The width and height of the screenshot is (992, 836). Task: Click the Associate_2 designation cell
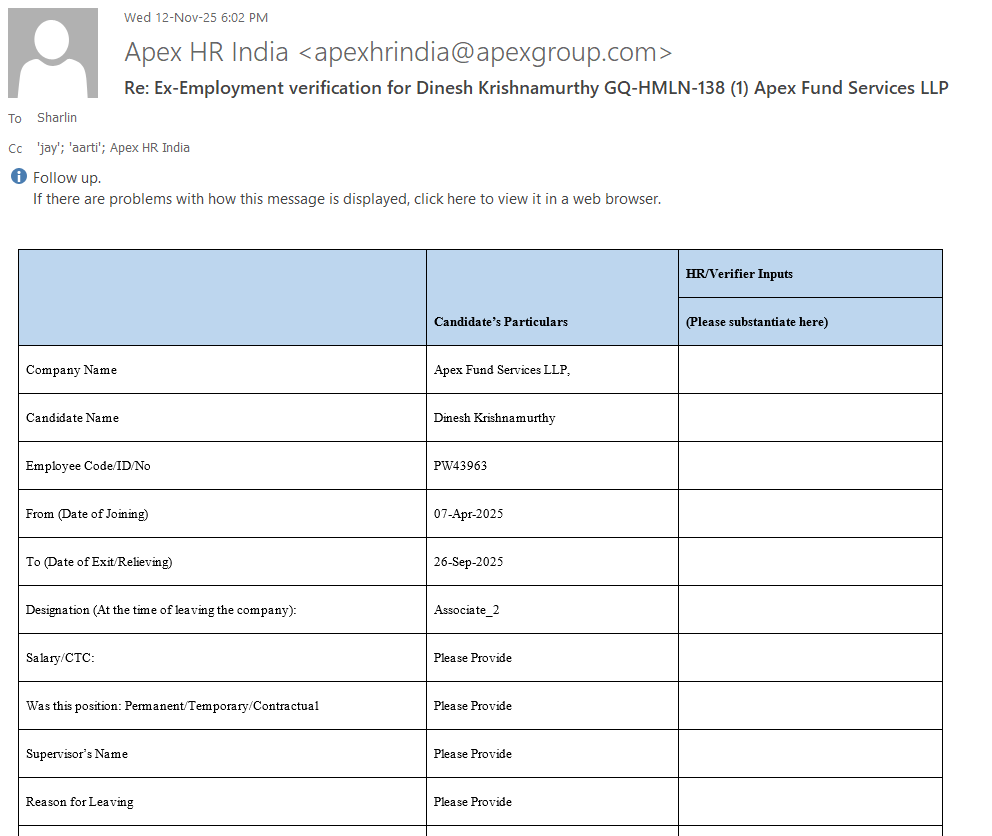pos(467,610)
